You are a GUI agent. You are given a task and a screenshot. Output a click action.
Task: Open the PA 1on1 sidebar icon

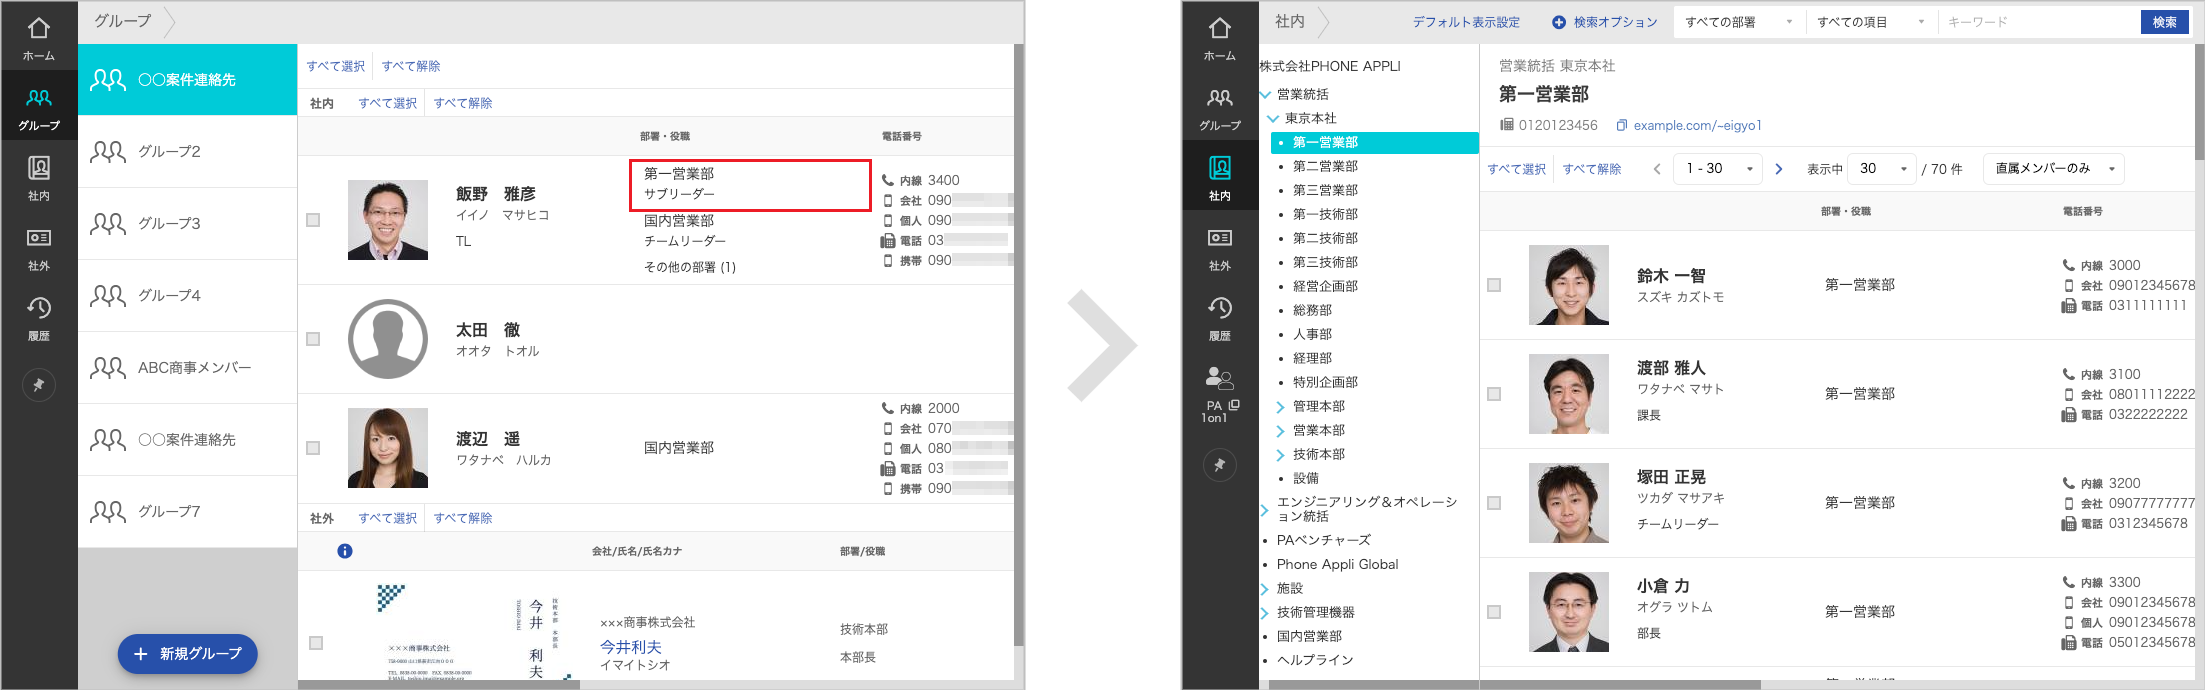tap(1219, 394)
